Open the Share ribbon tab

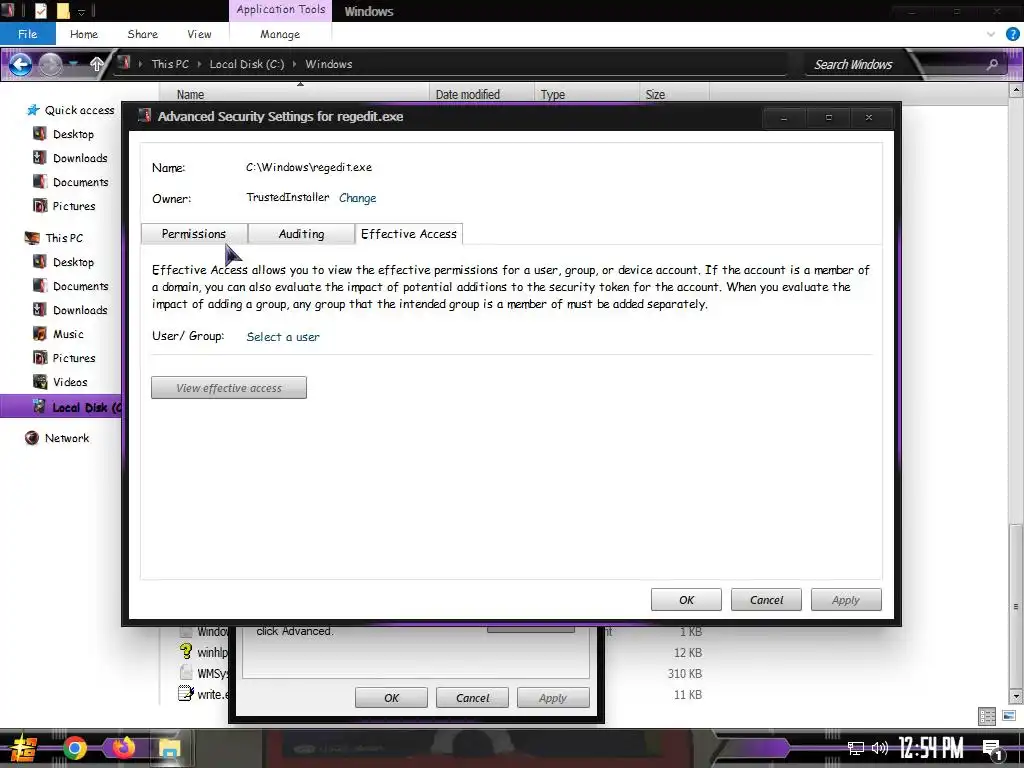pyautogui.click(x=142, y=34)
